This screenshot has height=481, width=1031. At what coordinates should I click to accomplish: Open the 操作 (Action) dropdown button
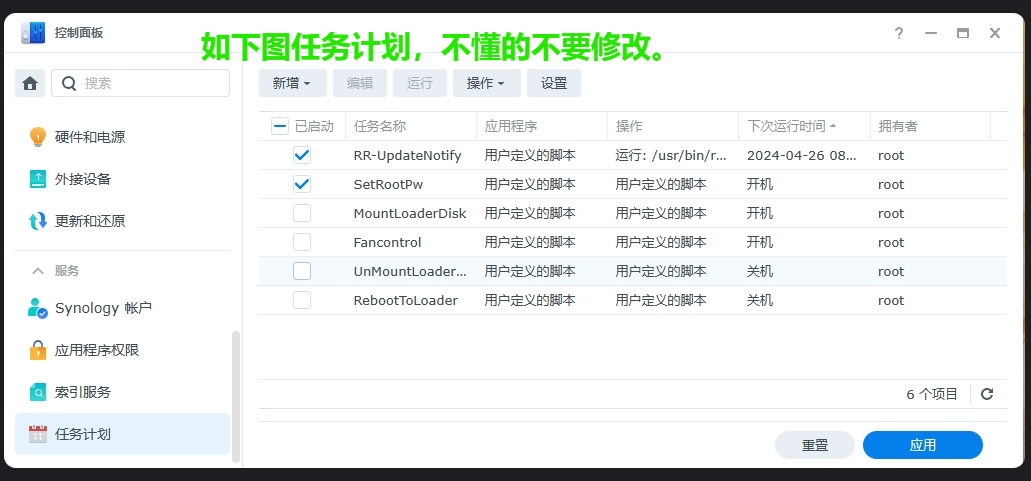click(486, 83)
